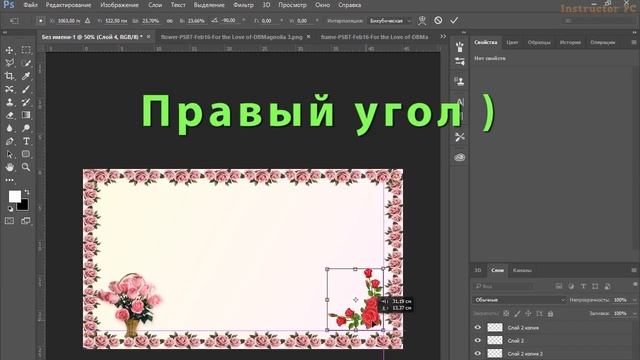Screen dimensions: 640x360
Task: Select the Rectangular Marquee tool
Action: (x=26, y=50)
